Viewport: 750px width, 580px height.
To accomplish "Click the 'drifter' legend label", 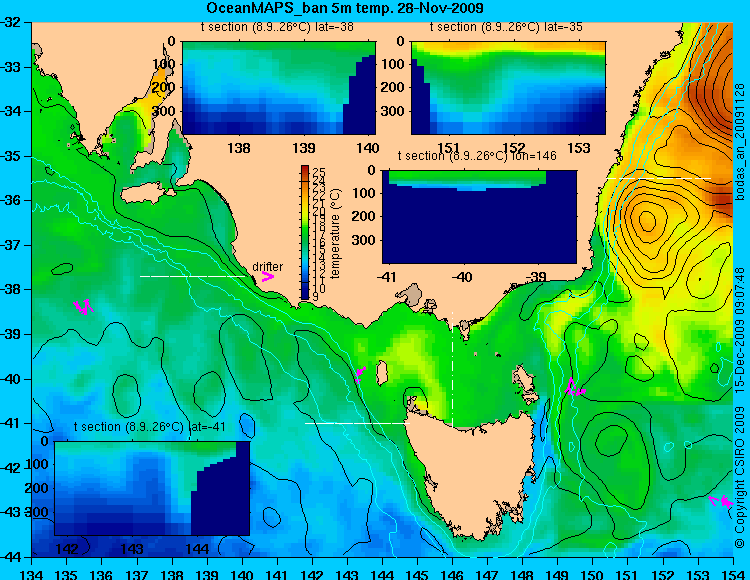I will point(267,266).
